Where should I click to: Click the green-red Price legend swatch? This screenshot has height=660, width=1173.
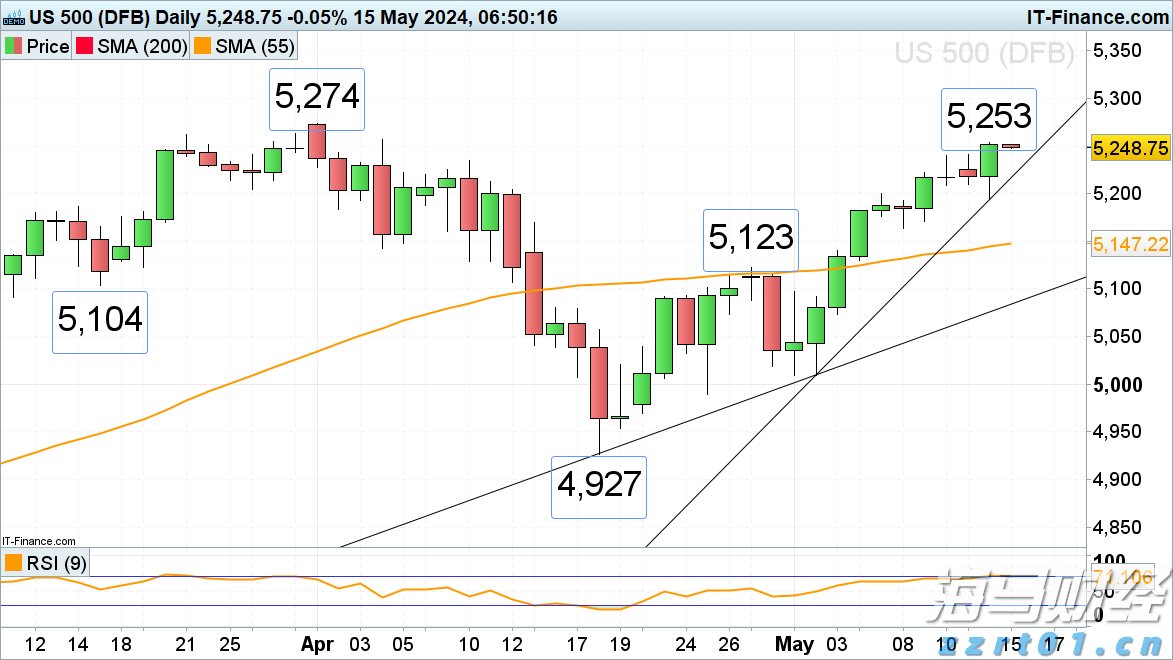click(14, 47)
